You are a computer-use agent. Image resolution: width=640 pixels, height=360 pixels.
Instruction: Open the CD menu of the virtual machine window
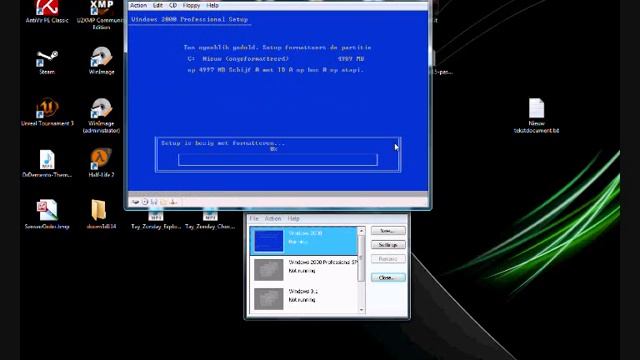tap(173, 5)
